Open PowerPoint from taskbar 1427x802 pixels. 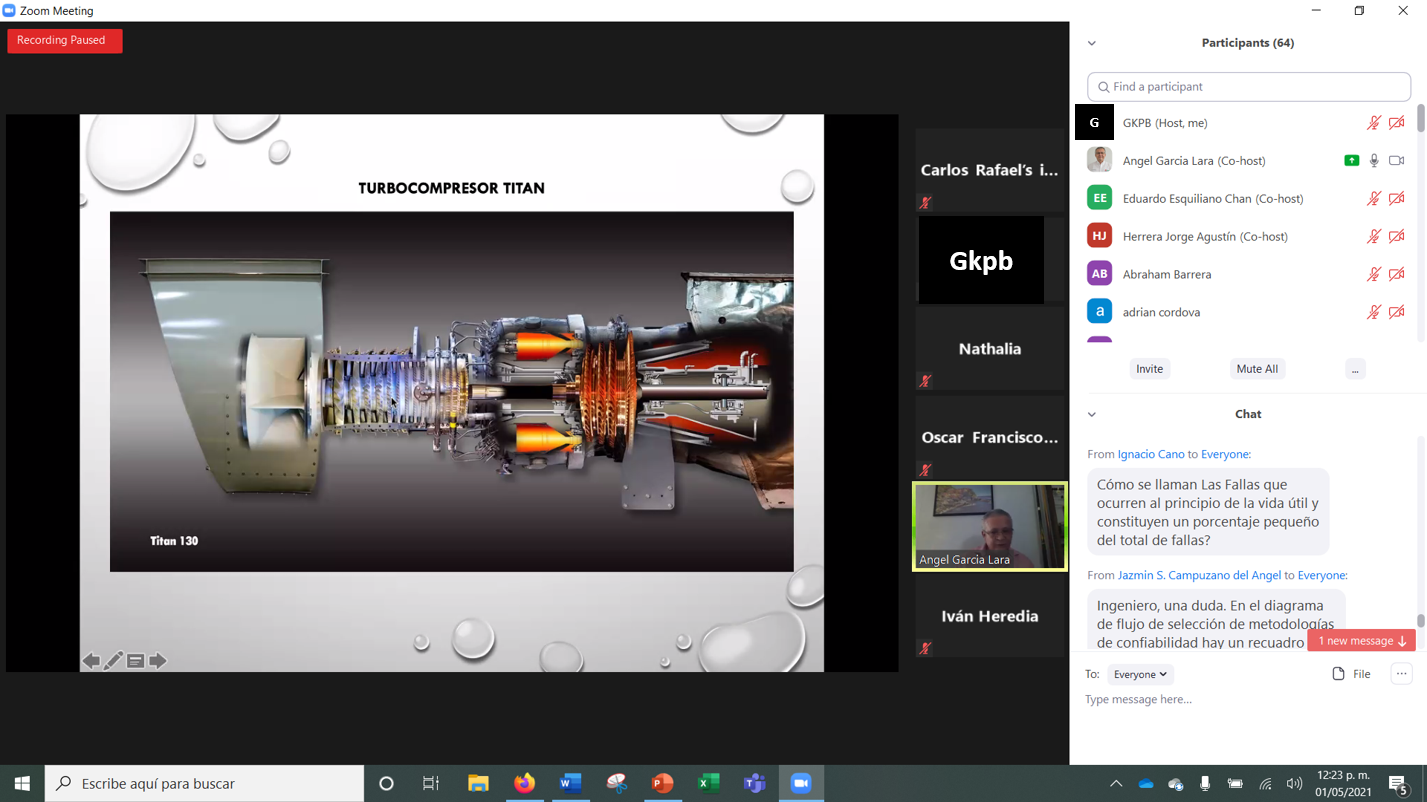tap(662, 784)
